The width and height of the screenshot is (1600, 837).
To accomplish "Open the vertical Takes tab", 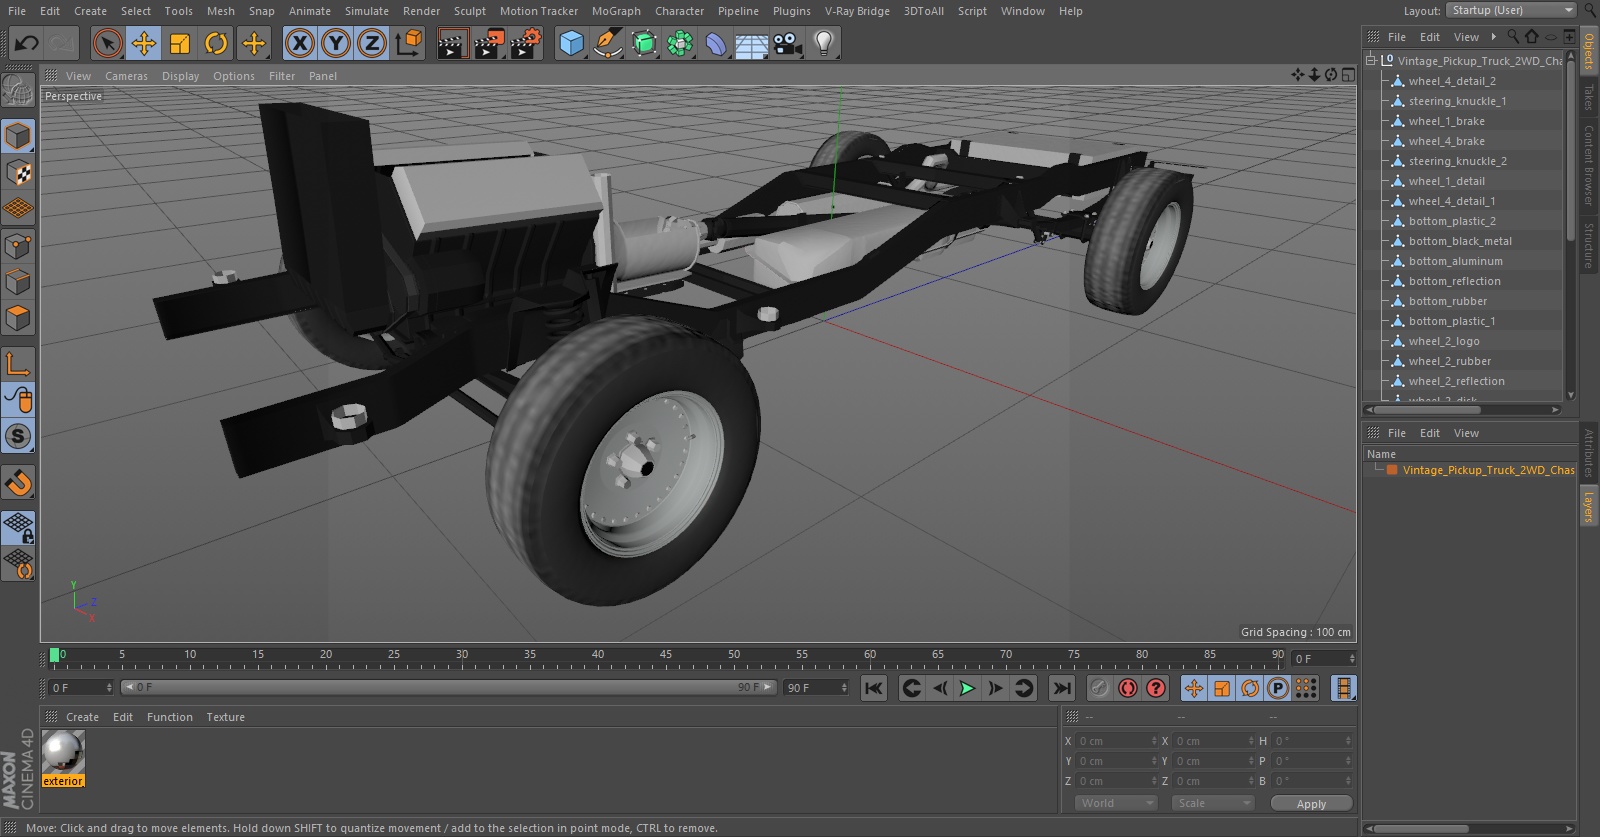I will pyautogui.click(x=1588, y=97).
